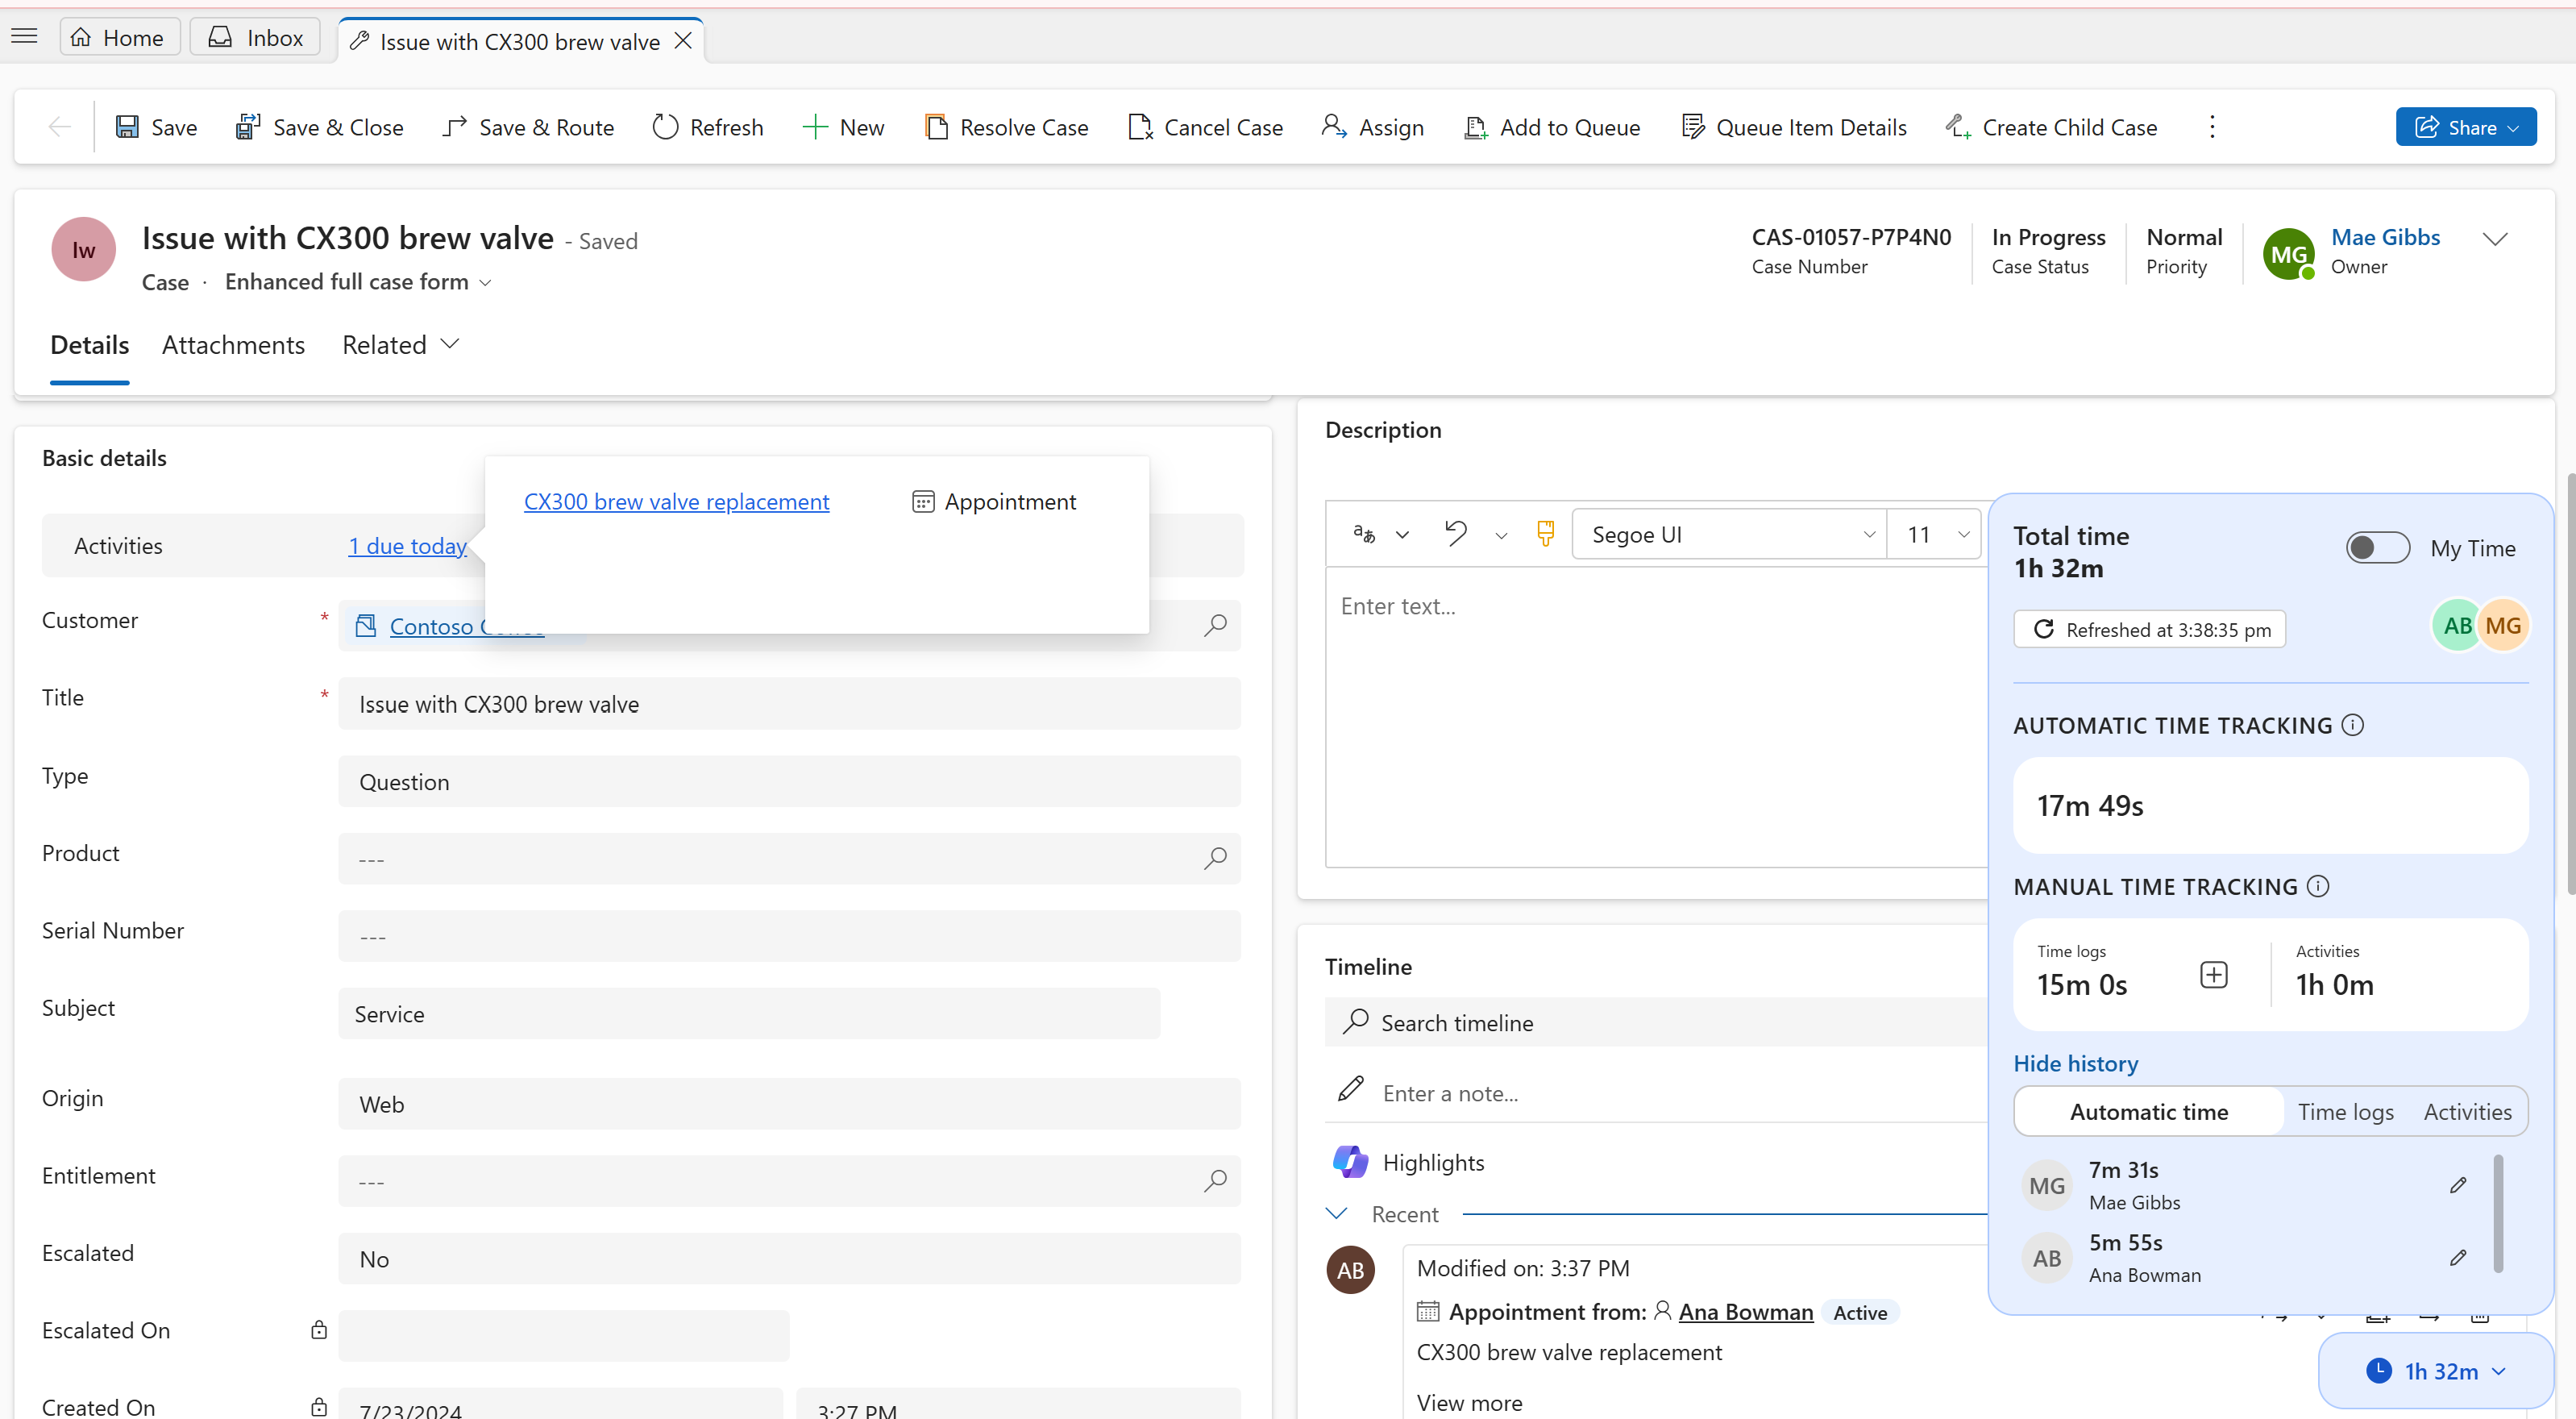
Task: Toggle the My Time switch on
Action: tap(2379, 547)
